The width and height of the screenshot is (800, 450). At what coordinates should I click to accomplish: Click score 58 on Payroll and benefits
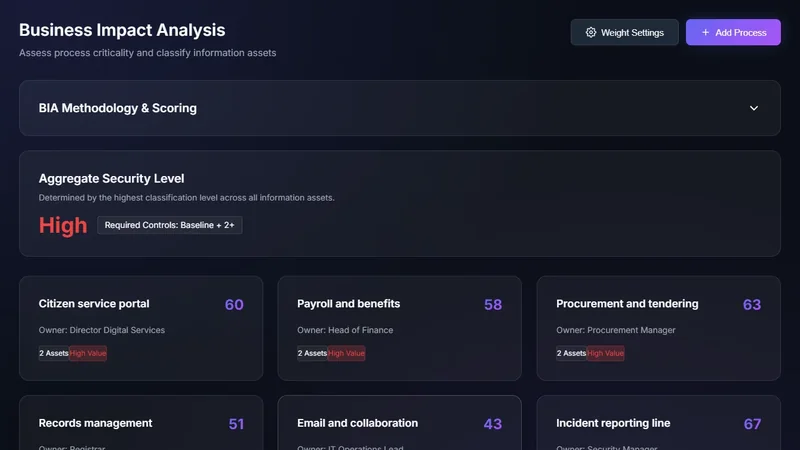point(493,305)
